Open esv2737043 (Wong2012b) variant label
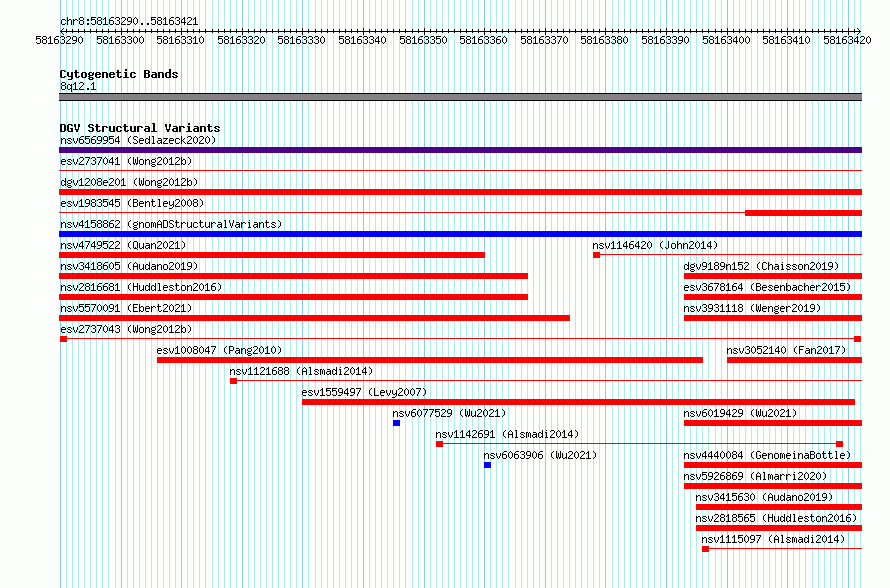The width and height of the screenshot is (890, 588). (126, 329)
